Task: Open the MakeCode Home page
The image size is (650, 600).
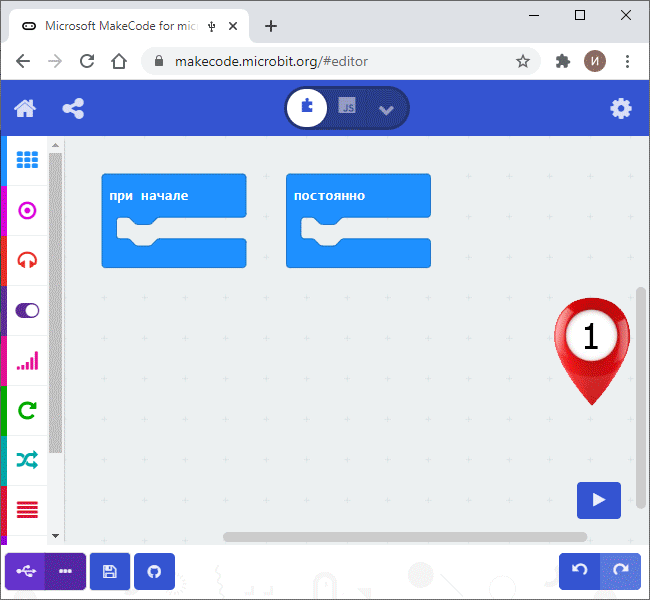Action: 25,109
